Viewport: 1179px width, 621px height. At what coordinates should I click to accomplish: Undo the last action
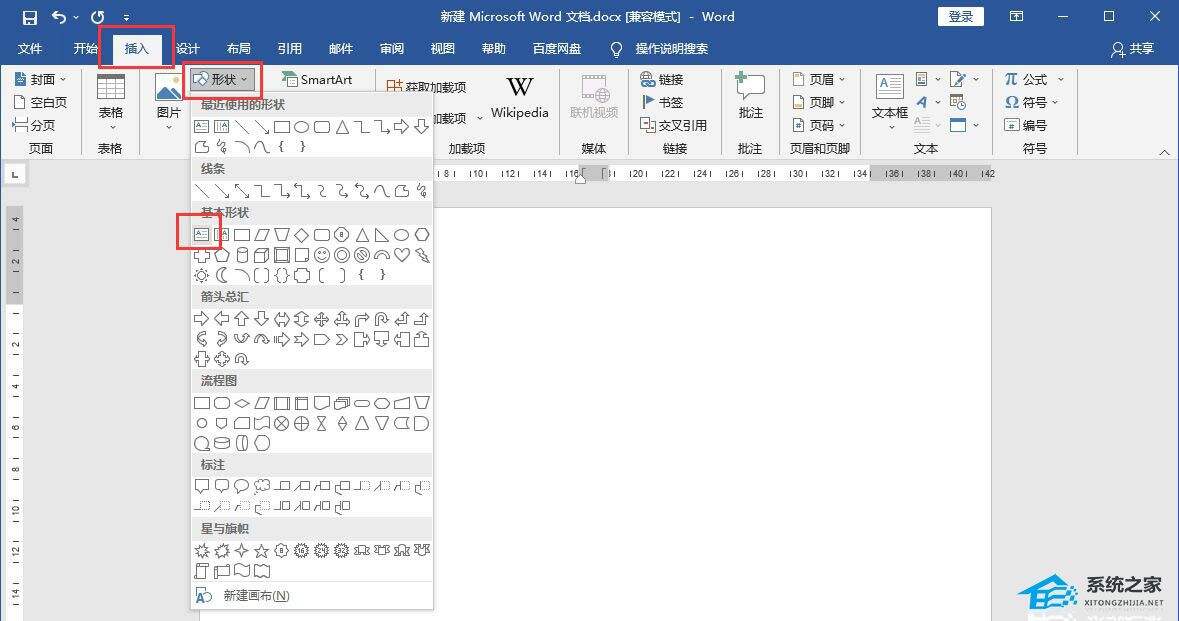coord(59,17)
